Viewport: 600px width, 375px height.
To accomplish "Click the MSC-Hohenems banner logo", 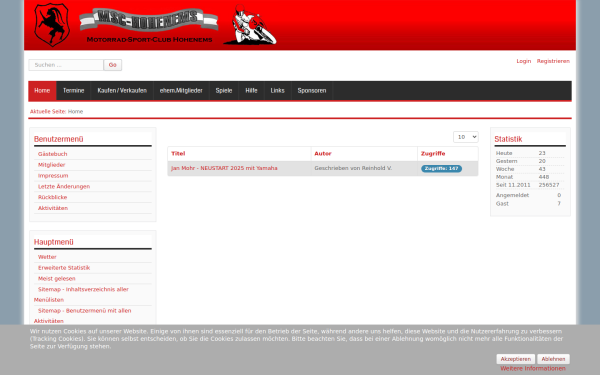I will pyautogui.click(x=149, y=25).
